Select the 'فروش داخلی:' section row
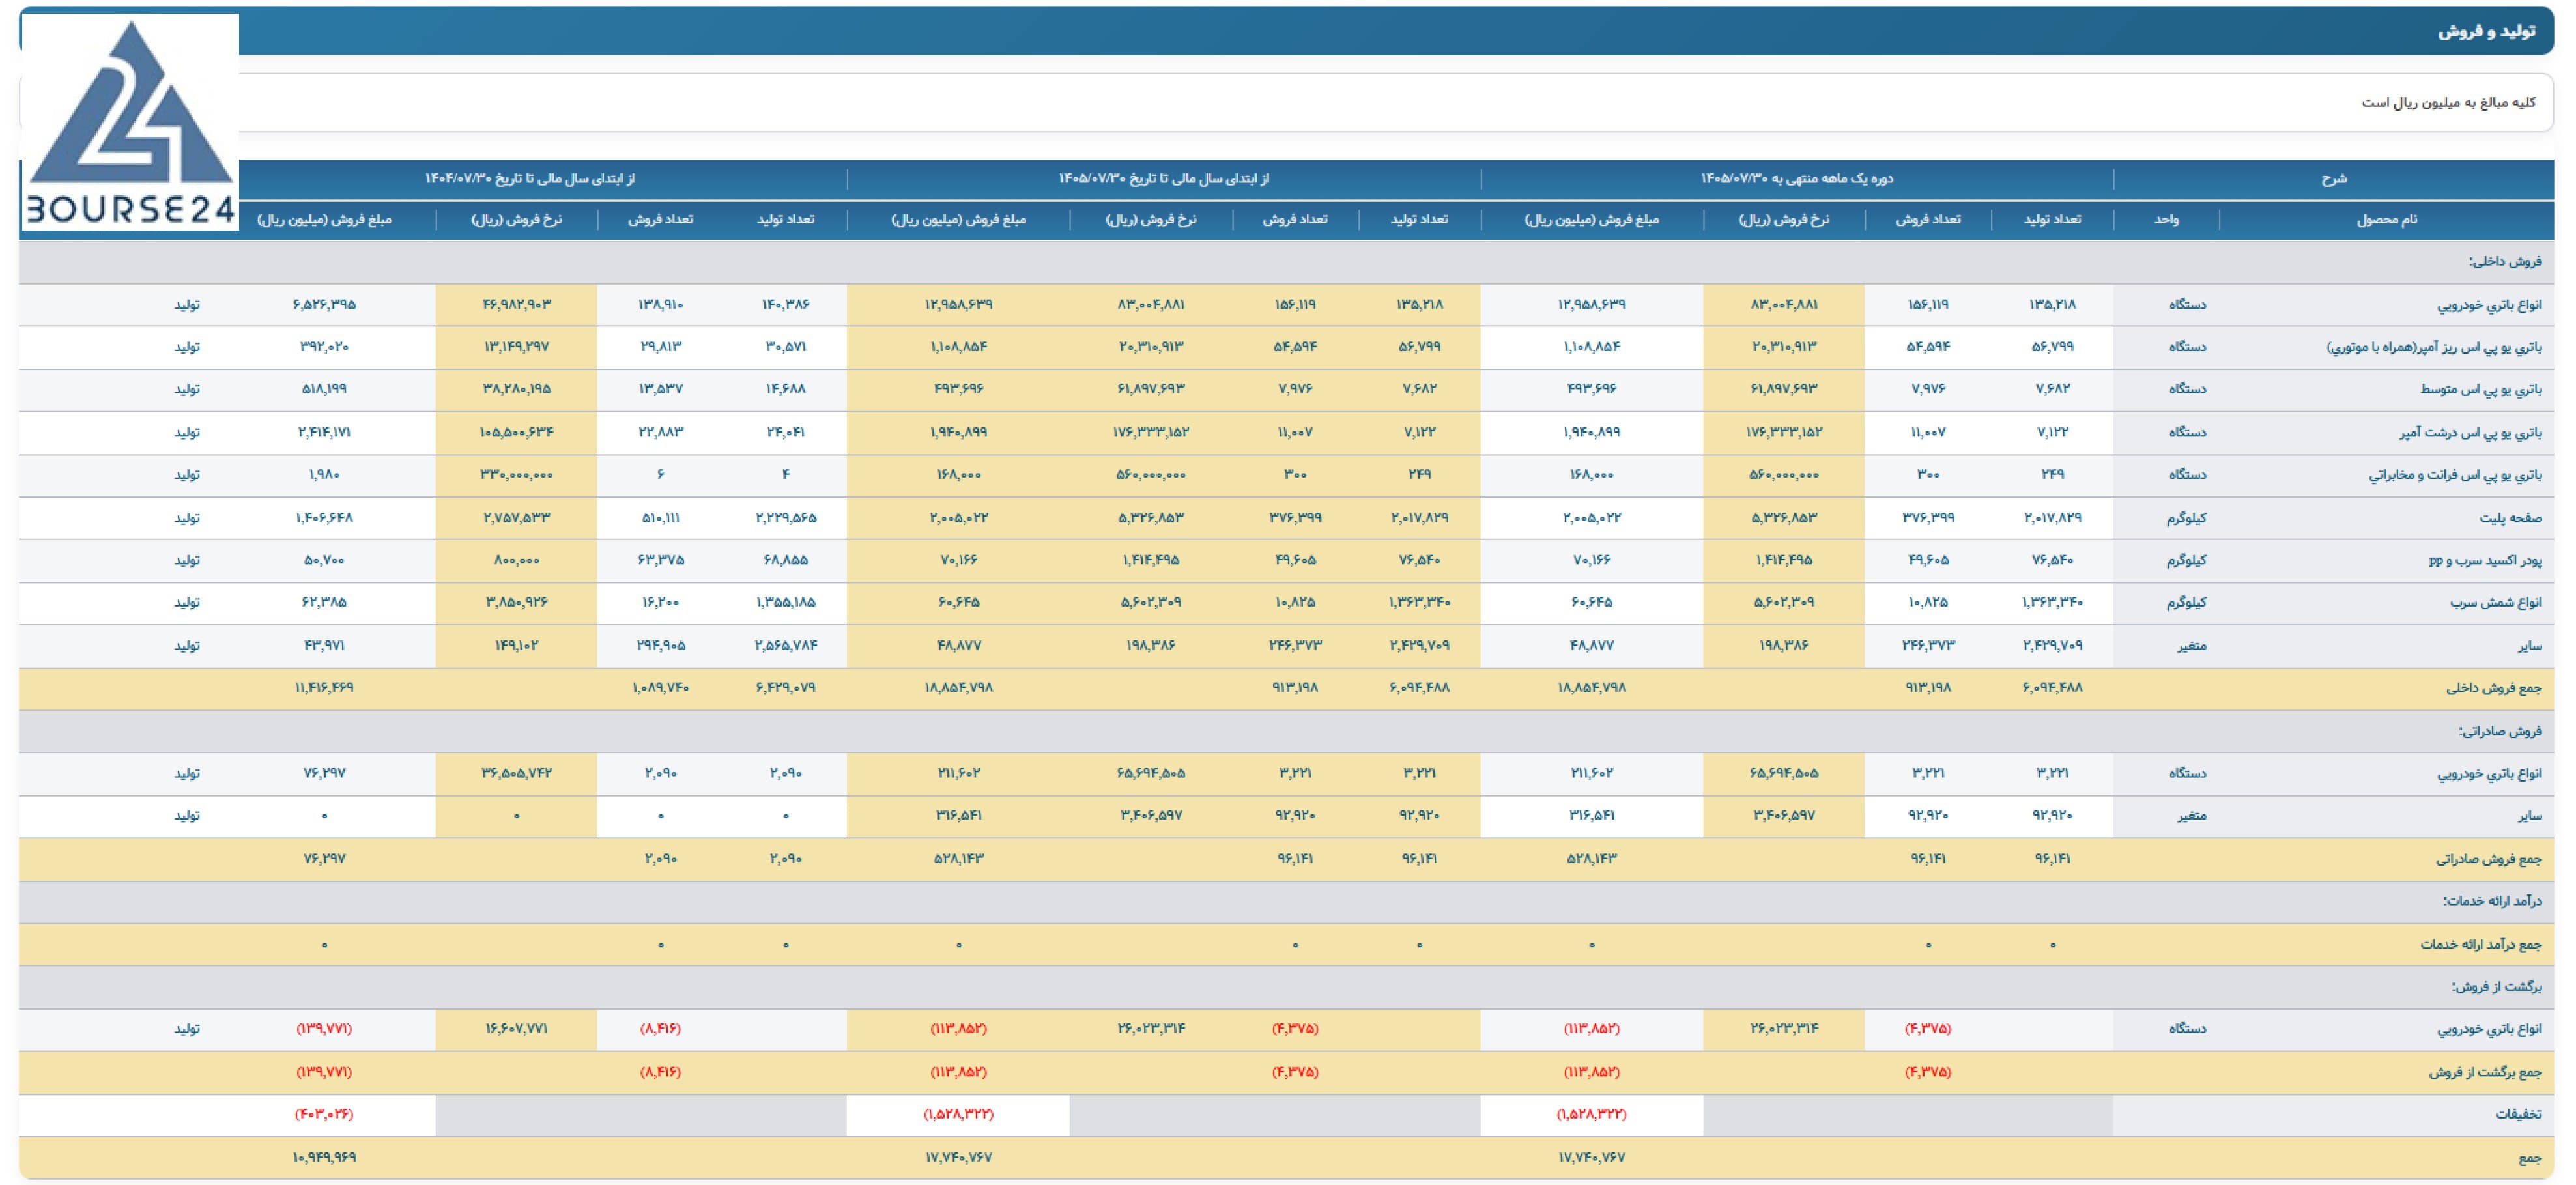The image size is (2576, 1185). coord(1286,262)
